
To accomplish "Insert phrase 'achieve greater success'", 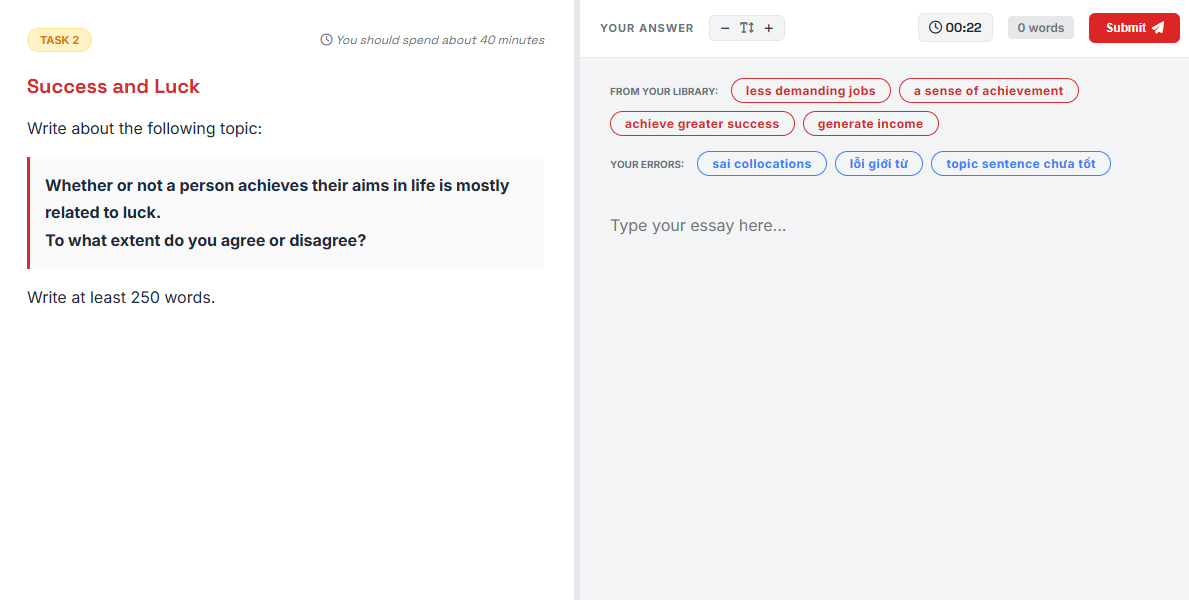I will tap(701, 124).
